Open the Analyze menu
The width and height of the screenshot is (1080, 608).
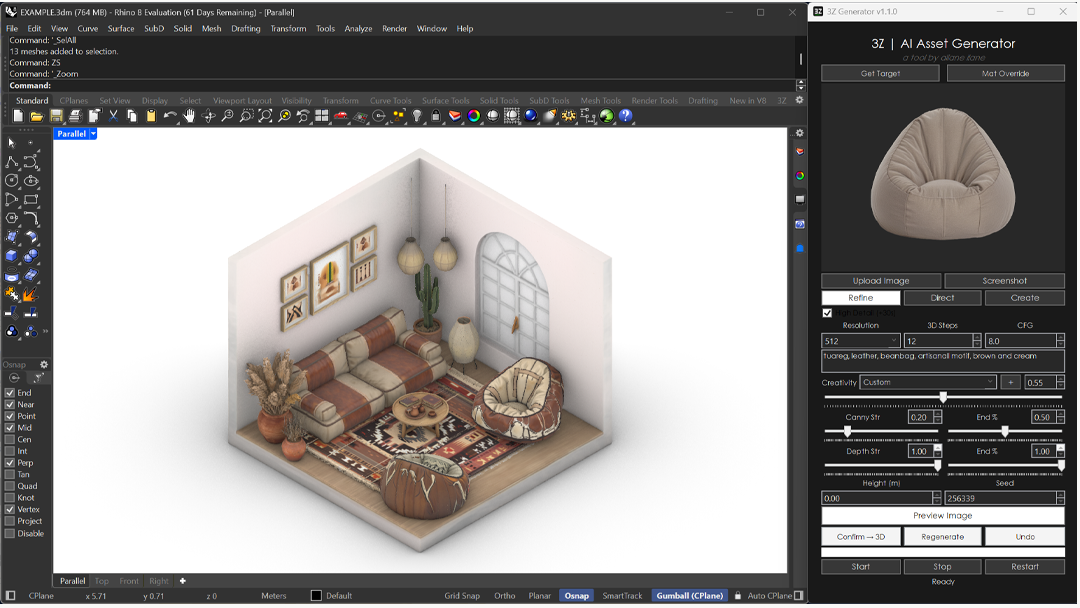(x=358, y=29)
